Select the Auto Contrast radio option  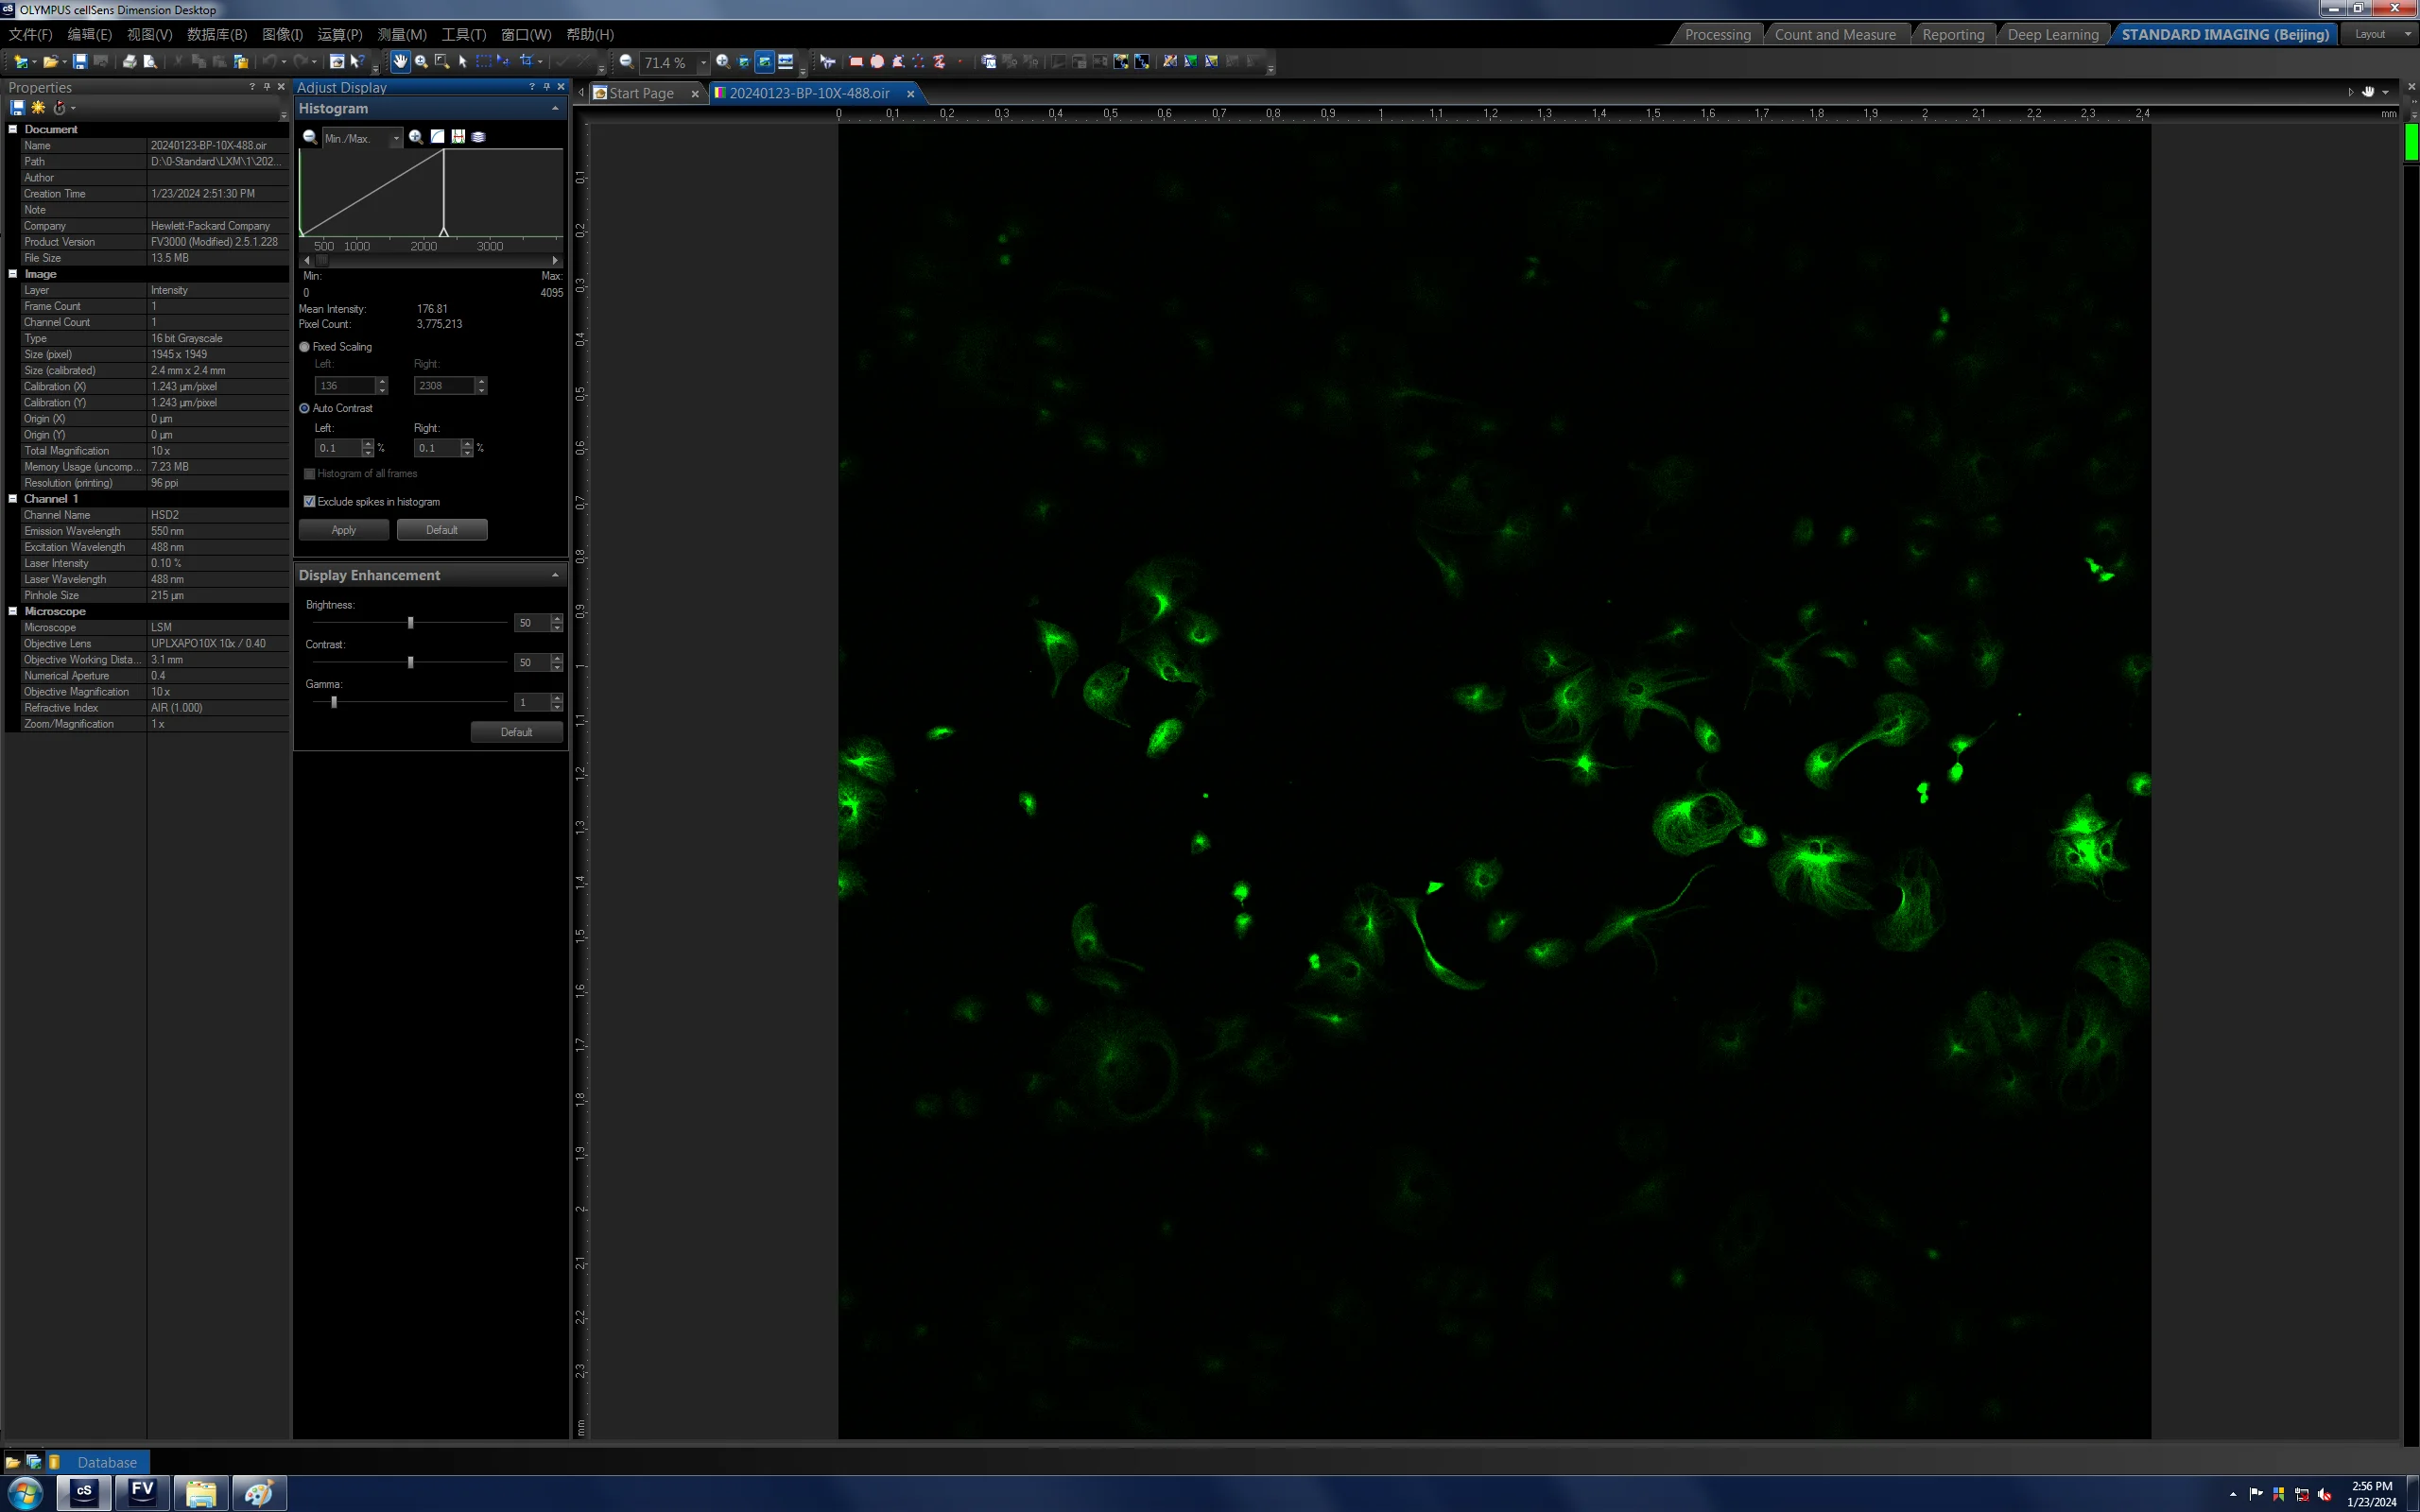point(305,408)
